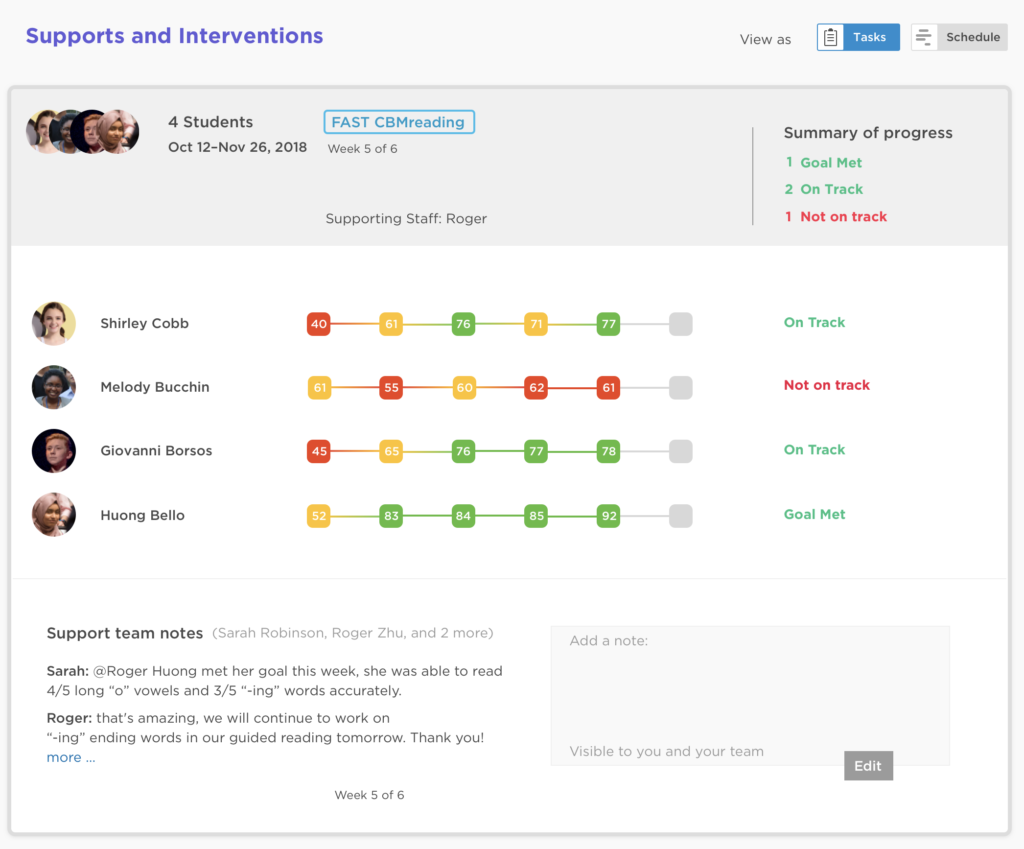Switch to the Schedule view
1024x849 pixels.
pyautogui.click(x=972, y=38)
